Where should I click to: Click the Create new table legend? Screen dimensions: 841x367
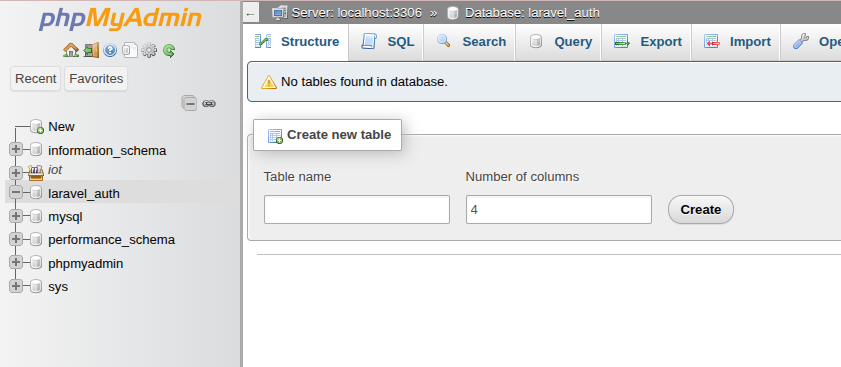(x=327, y=135)
